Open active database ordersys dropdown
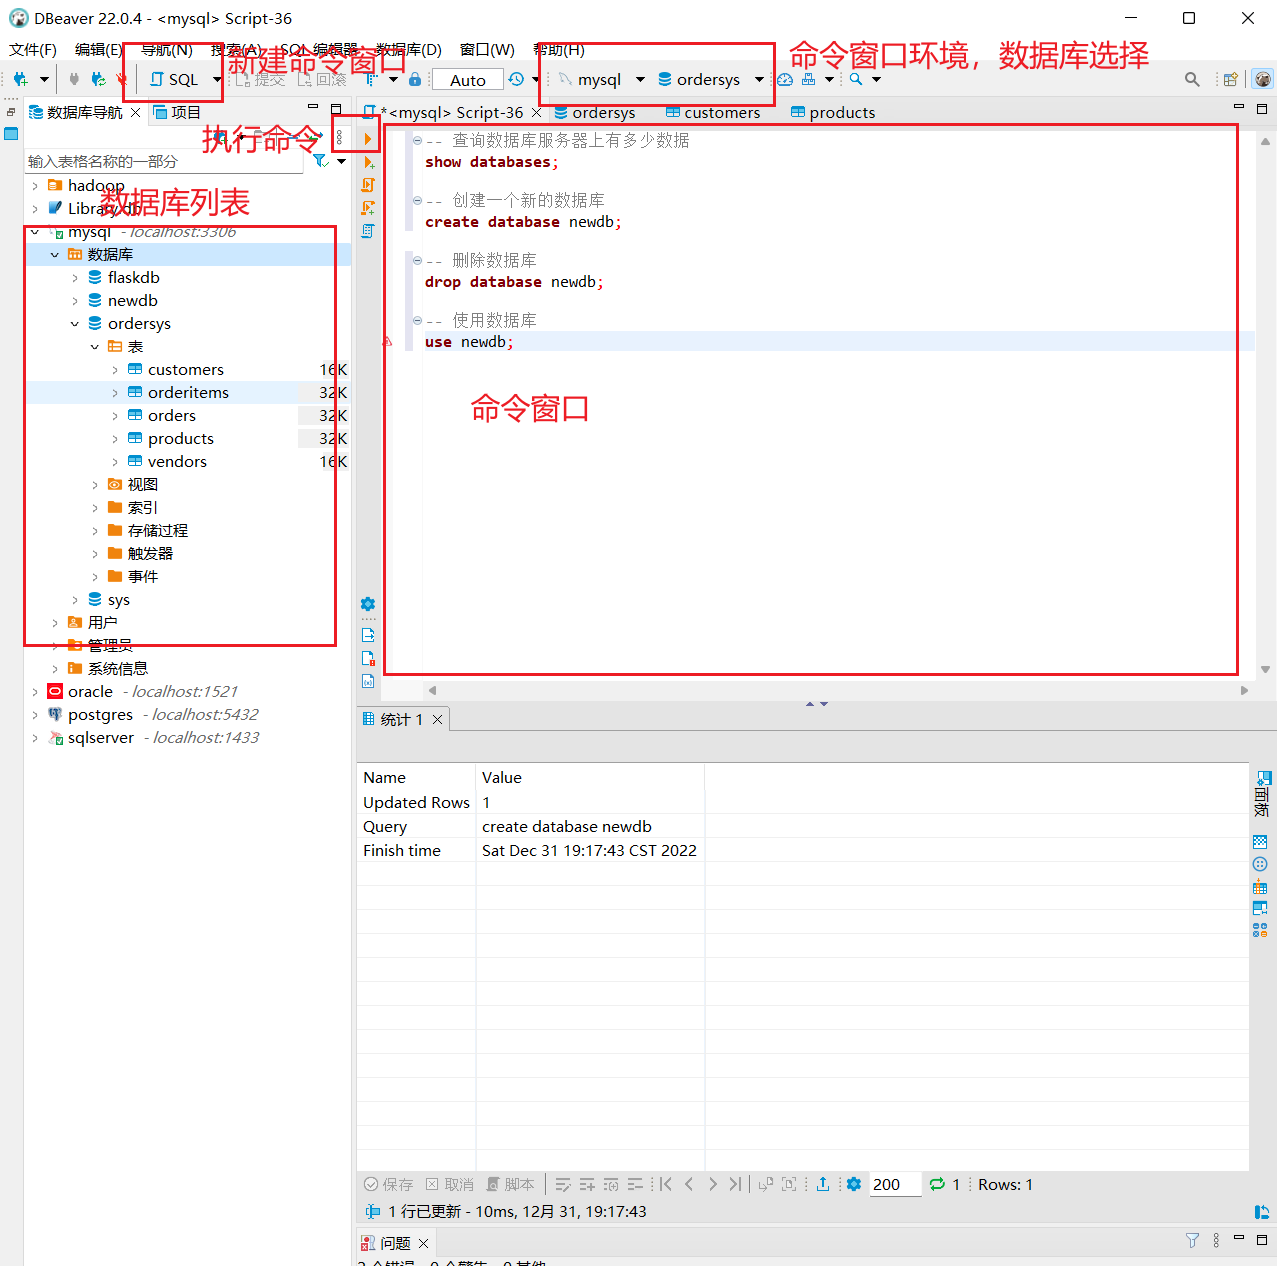 tap(759, 79)
